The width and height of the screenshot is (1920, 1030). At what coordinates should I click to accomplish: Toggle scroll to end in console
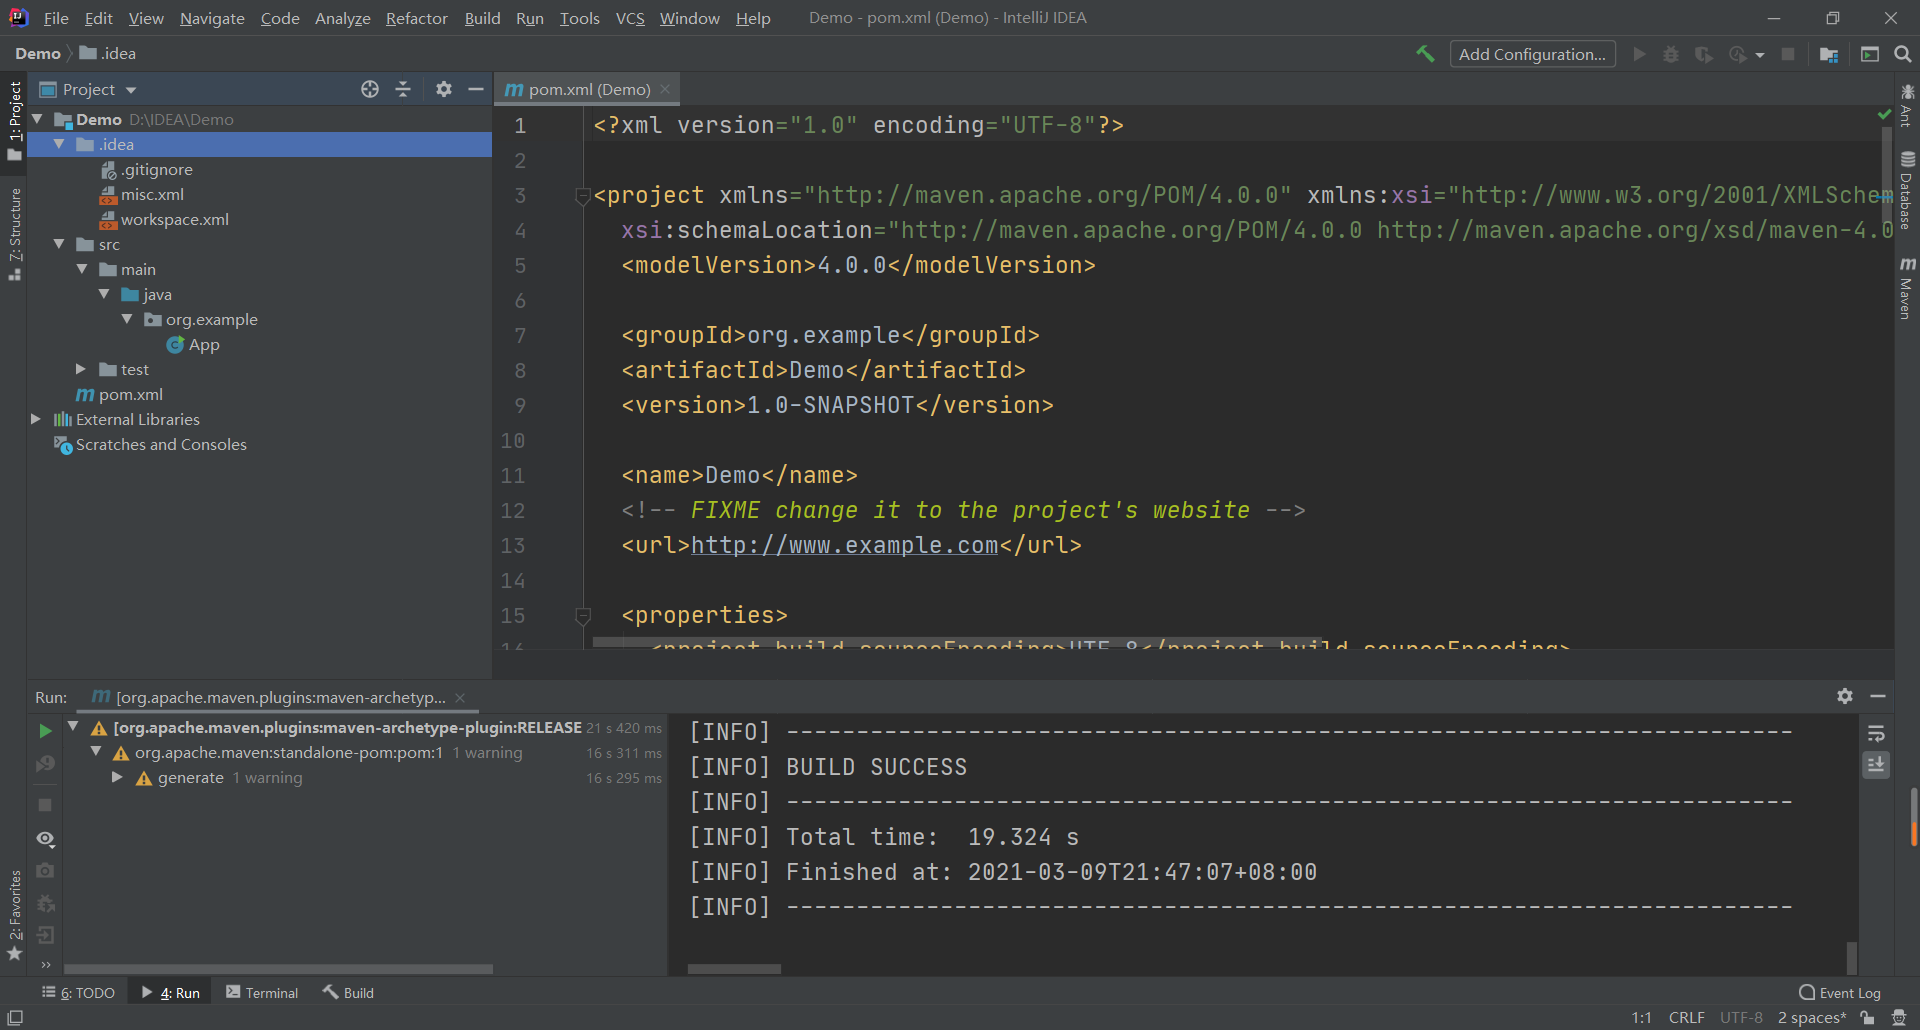(1876, 765)
